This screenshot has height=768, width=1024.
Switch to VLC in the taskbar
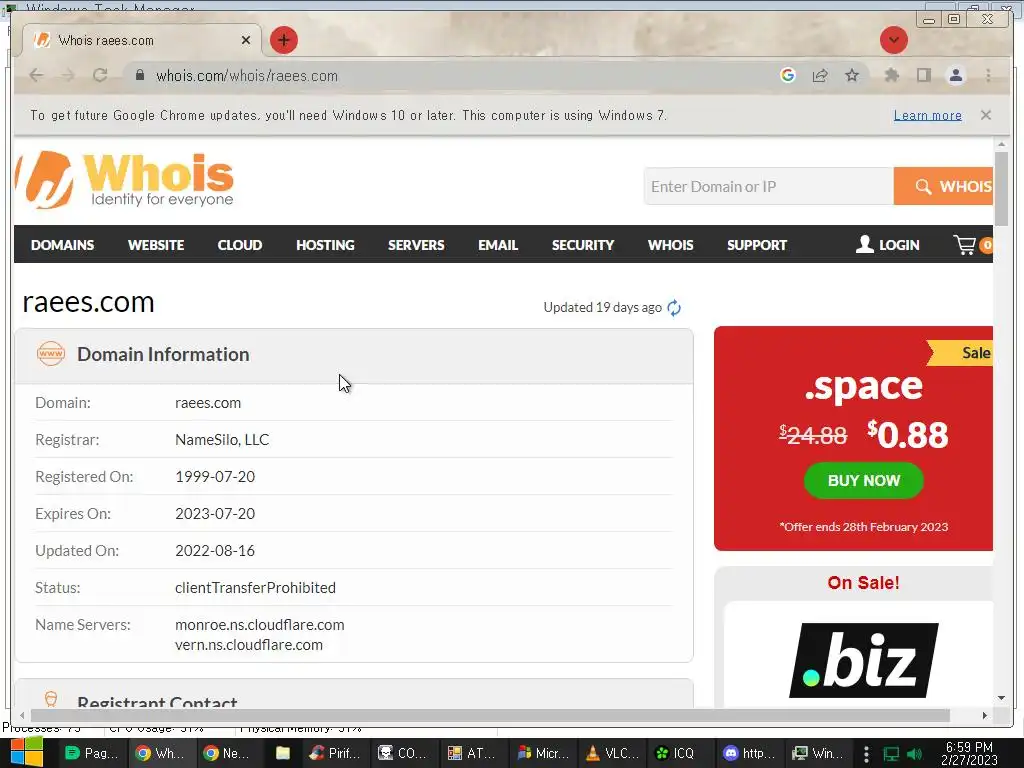click(x=612, y=753)
